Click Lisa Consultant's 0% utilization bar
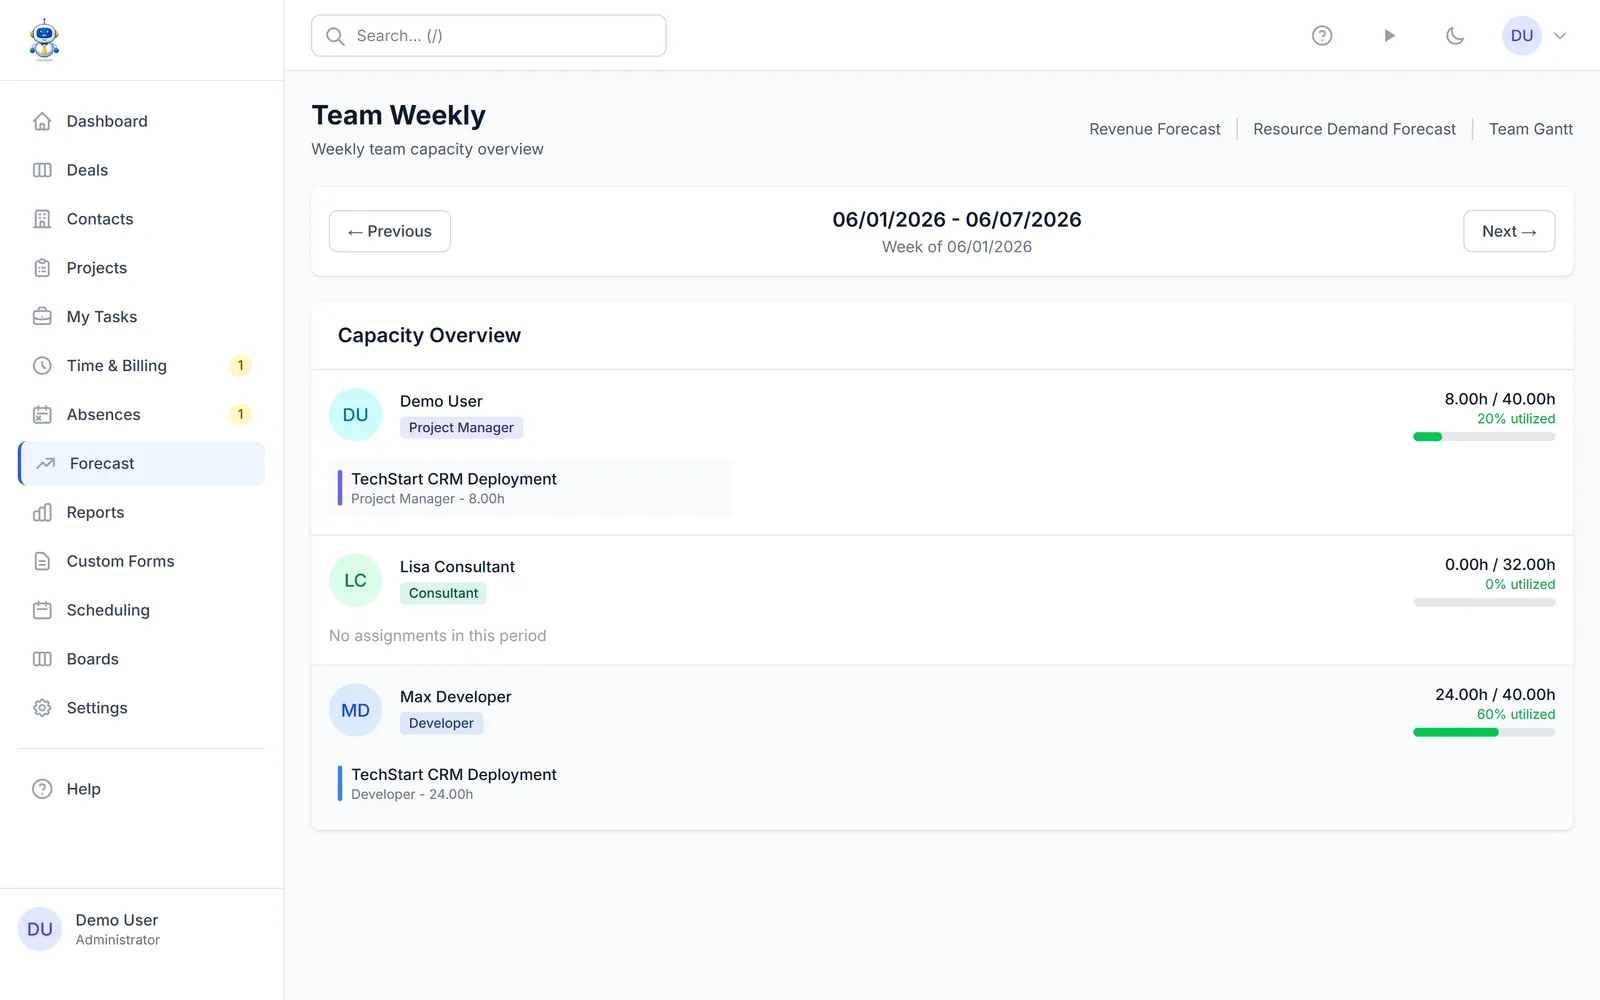1600x1000 pixels. pyautogui.click(x=1484, y=603)
